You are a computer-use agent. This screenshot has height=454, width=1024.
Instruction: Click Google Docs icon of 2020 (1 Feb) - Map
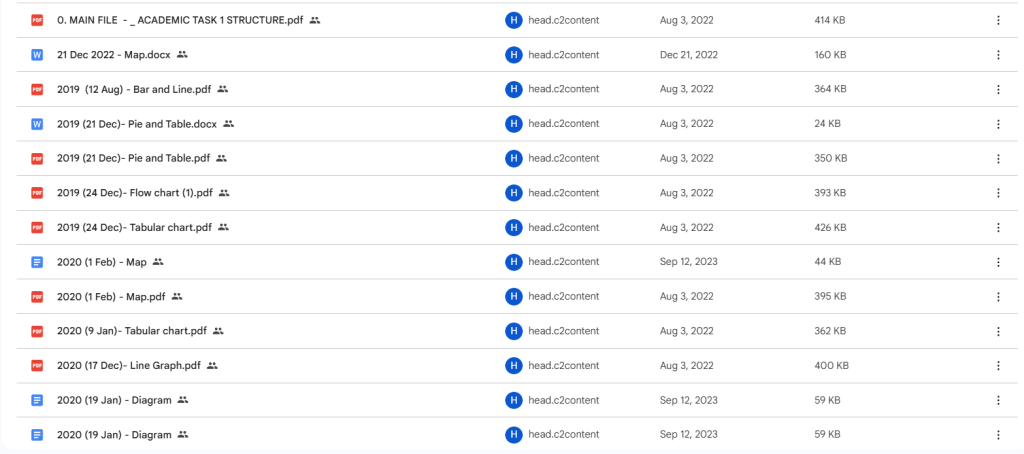click(x=37, y=262)
